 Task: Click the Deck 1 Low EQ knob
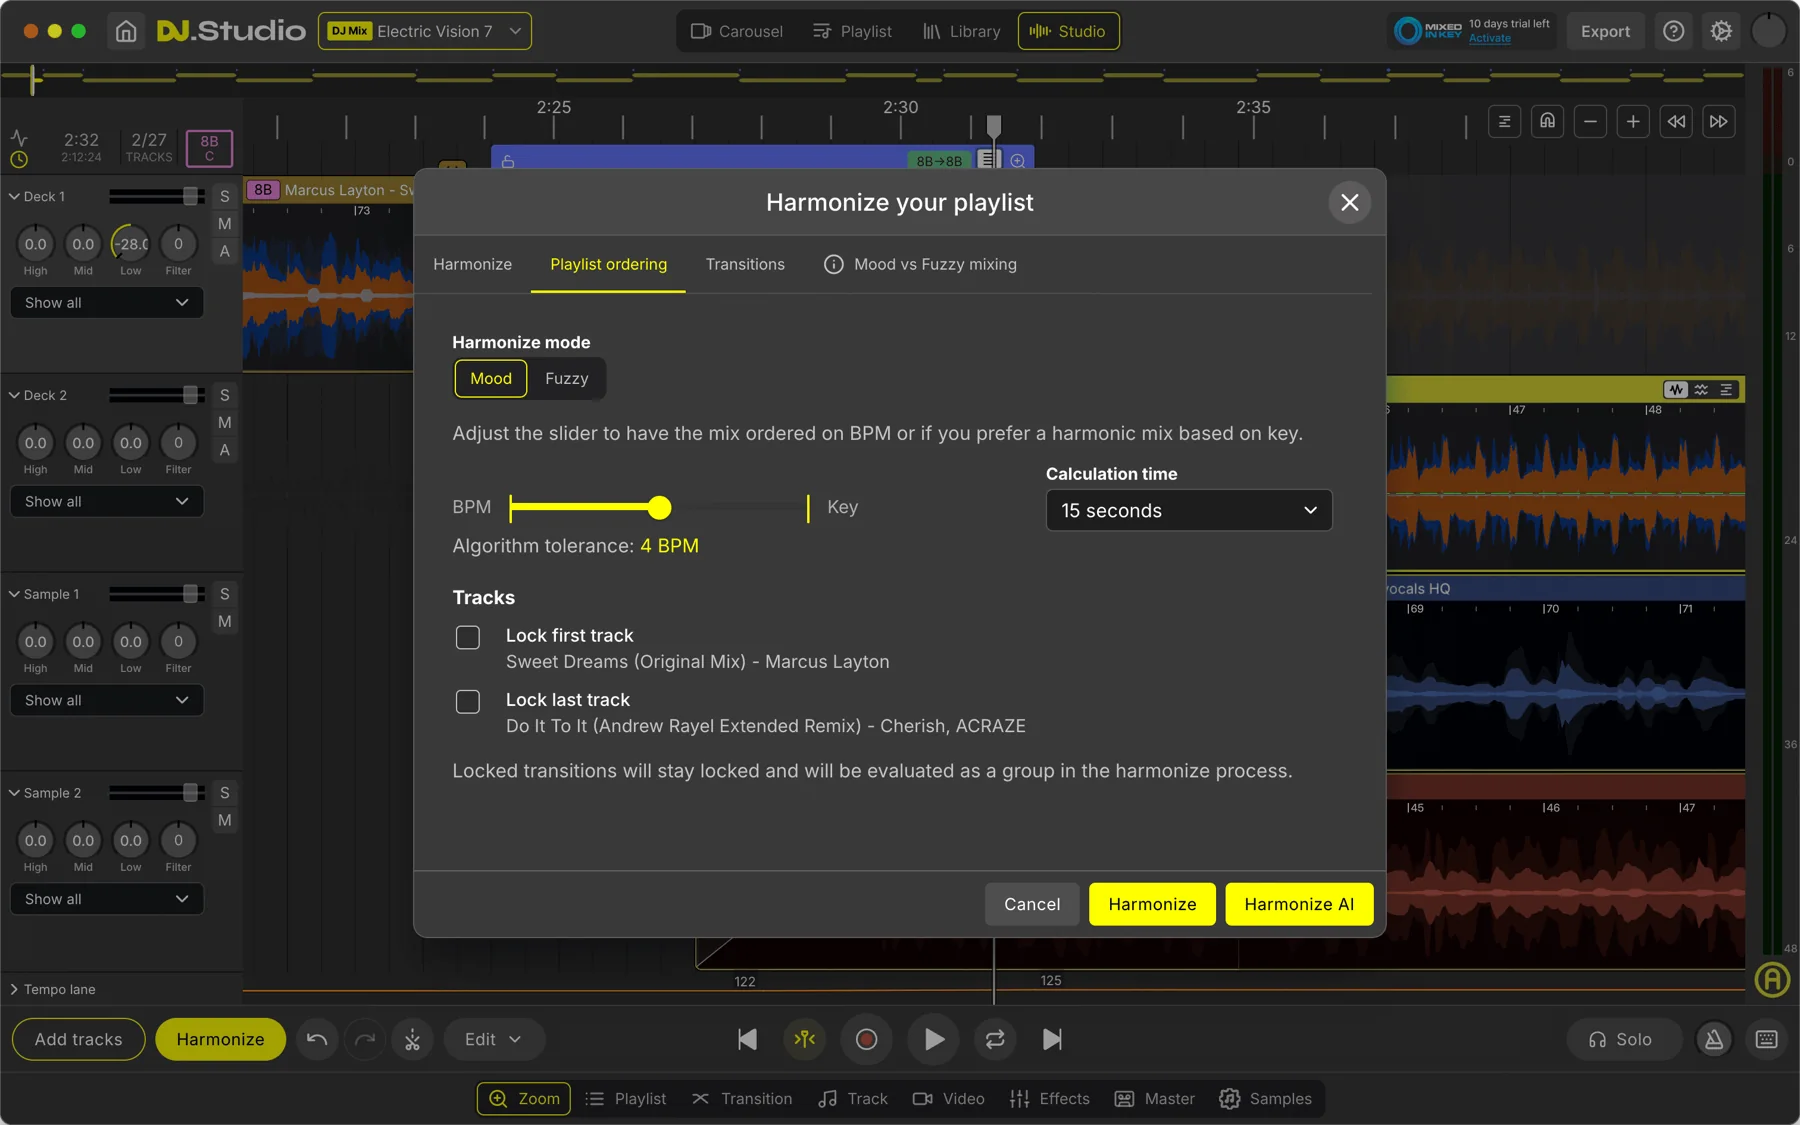click(x=131, y=244)
